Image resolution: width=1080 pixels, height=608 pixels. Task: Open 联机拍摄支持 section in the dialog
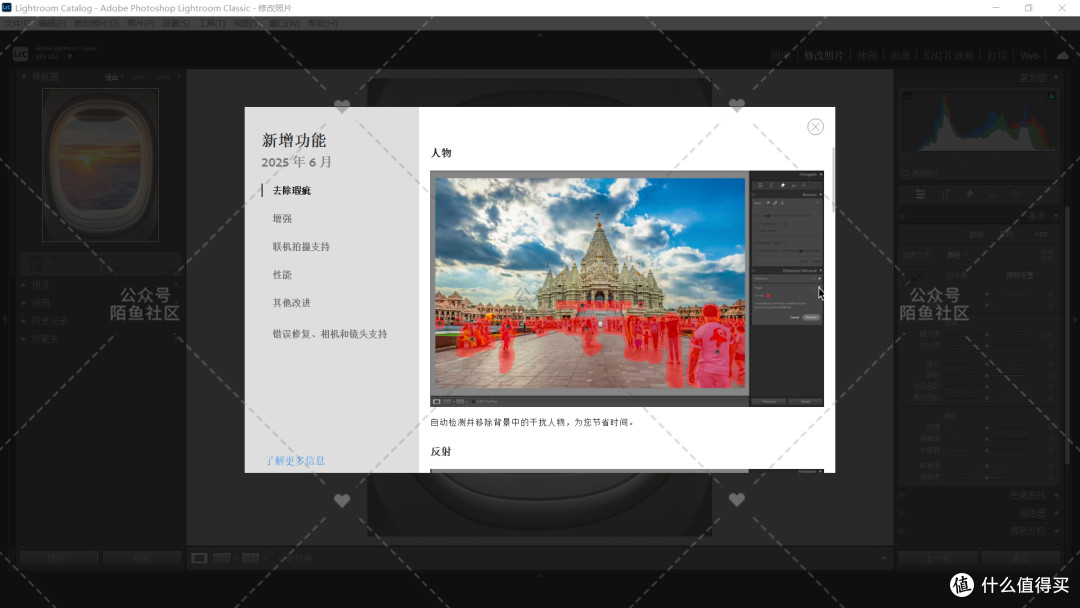(x=301, y=247)
